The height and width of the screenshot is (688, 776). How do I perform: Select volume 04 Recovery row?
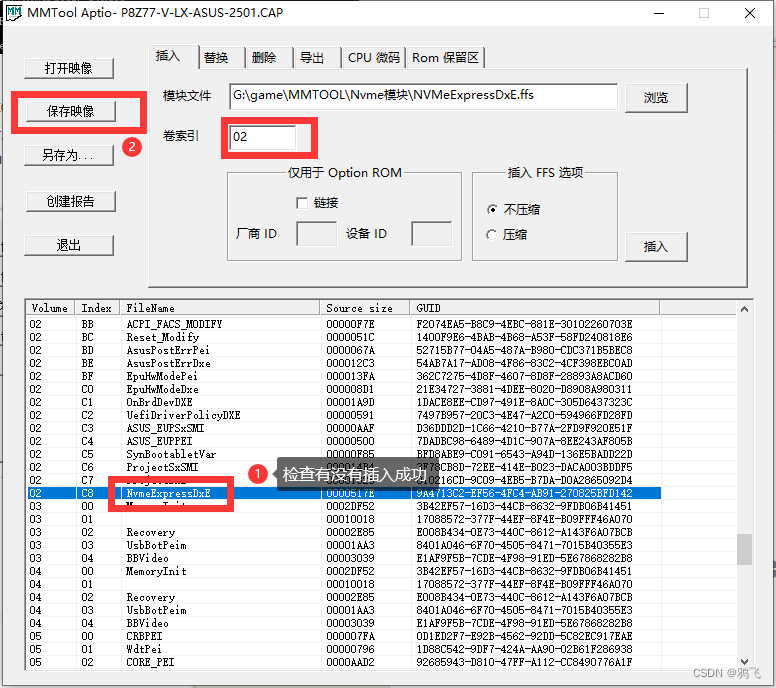tap(343, 597)
